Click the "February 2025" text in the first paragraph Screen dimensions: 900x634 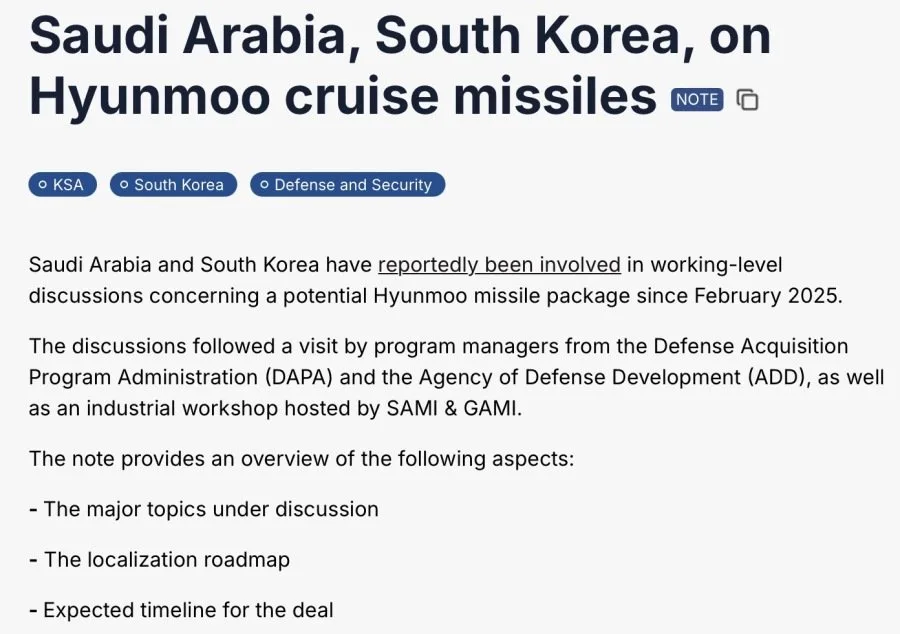tap(766, 295)
